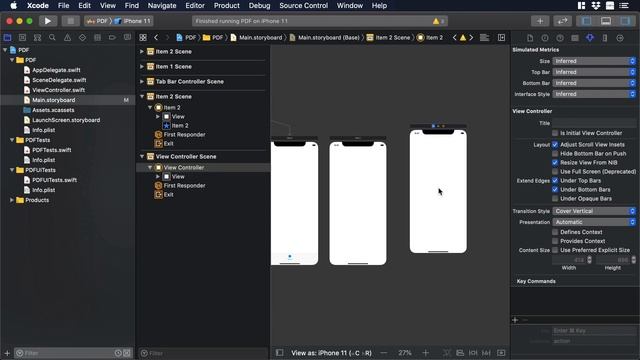Check Provides Context

[x=555, y=241]
